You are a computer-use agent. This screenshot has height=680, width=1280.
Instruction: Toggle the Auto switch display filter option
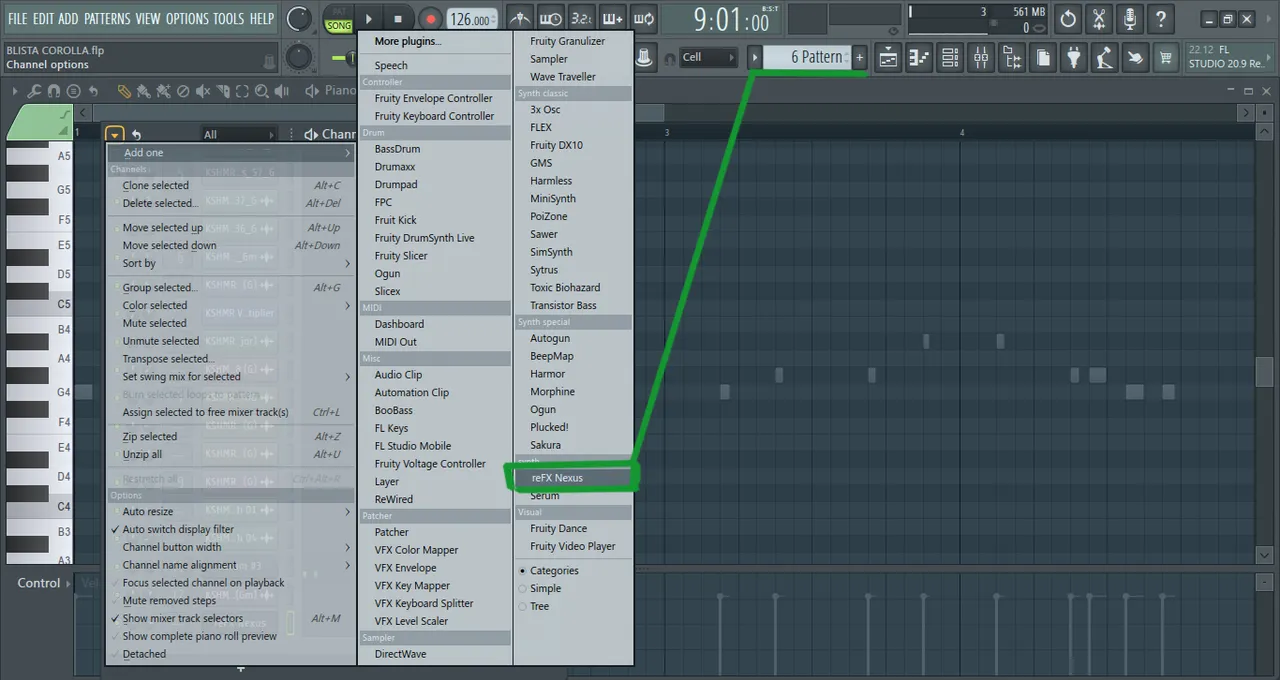point(178,529)
